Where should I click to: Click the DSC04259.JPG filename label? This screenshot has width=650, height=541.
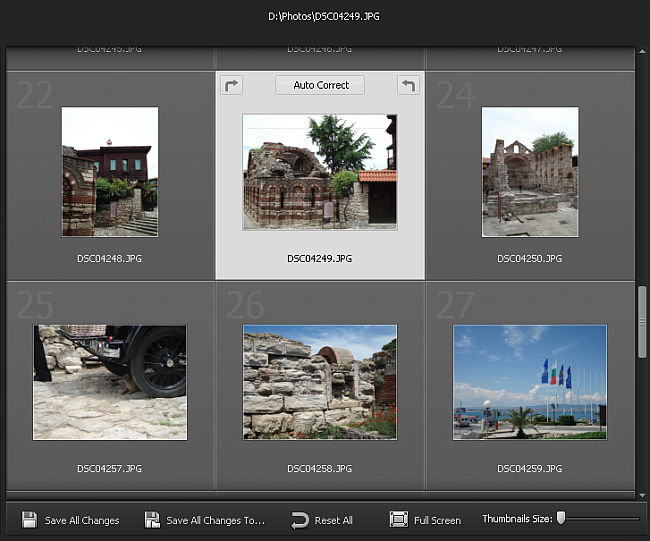[530, 468]
